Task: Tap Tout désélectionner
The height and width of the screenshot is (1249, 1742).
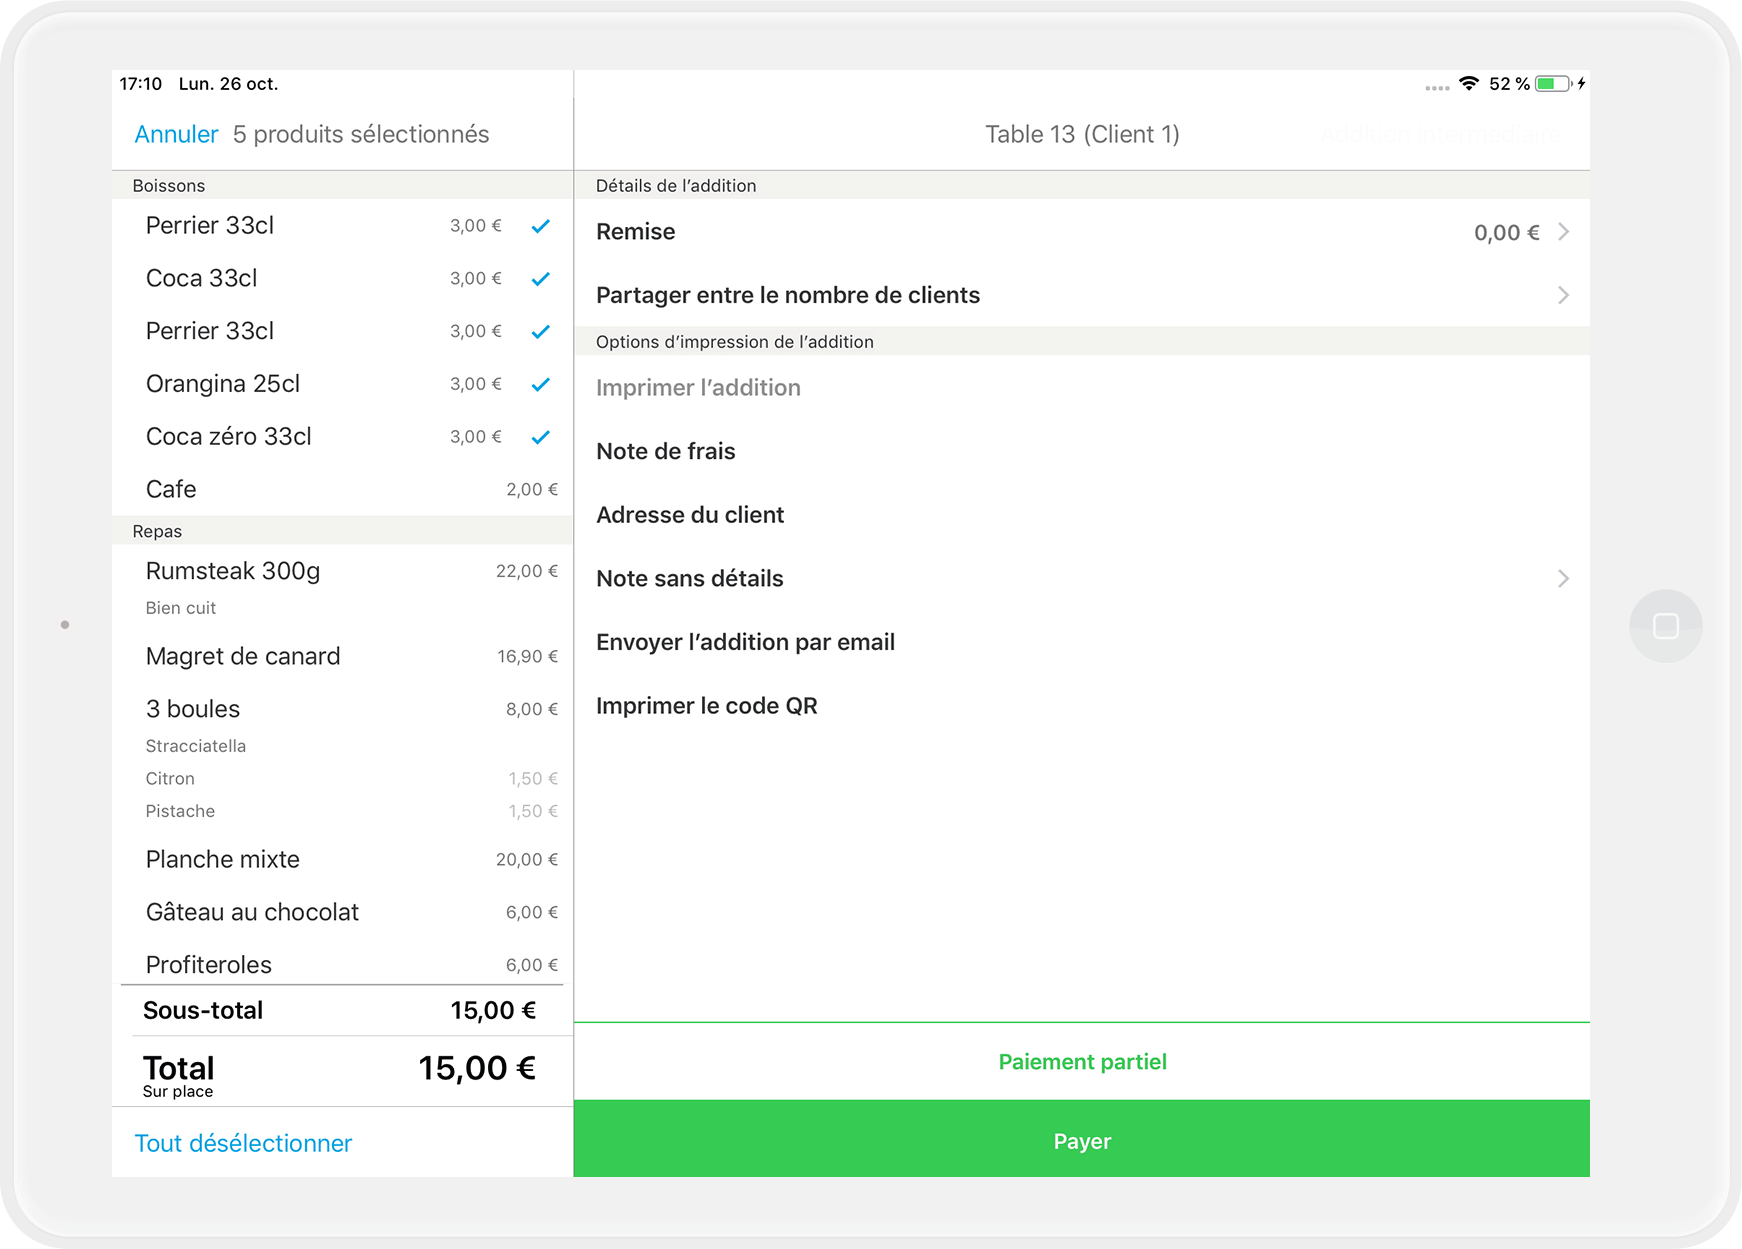Action: pos(243,1143)
